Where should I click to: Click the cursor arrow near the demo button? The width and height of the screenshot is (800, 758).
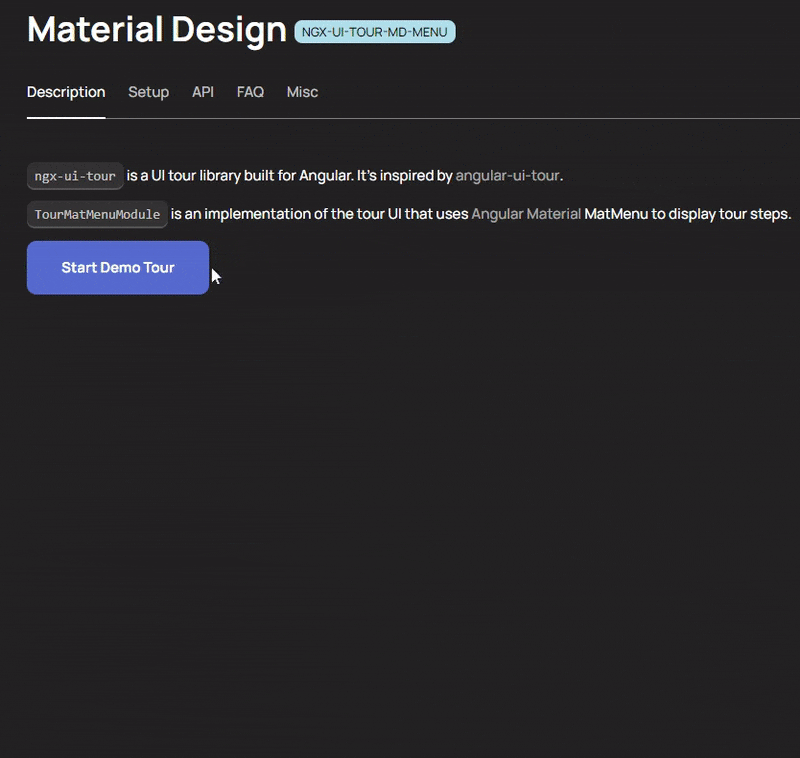(x=214, y=274)
